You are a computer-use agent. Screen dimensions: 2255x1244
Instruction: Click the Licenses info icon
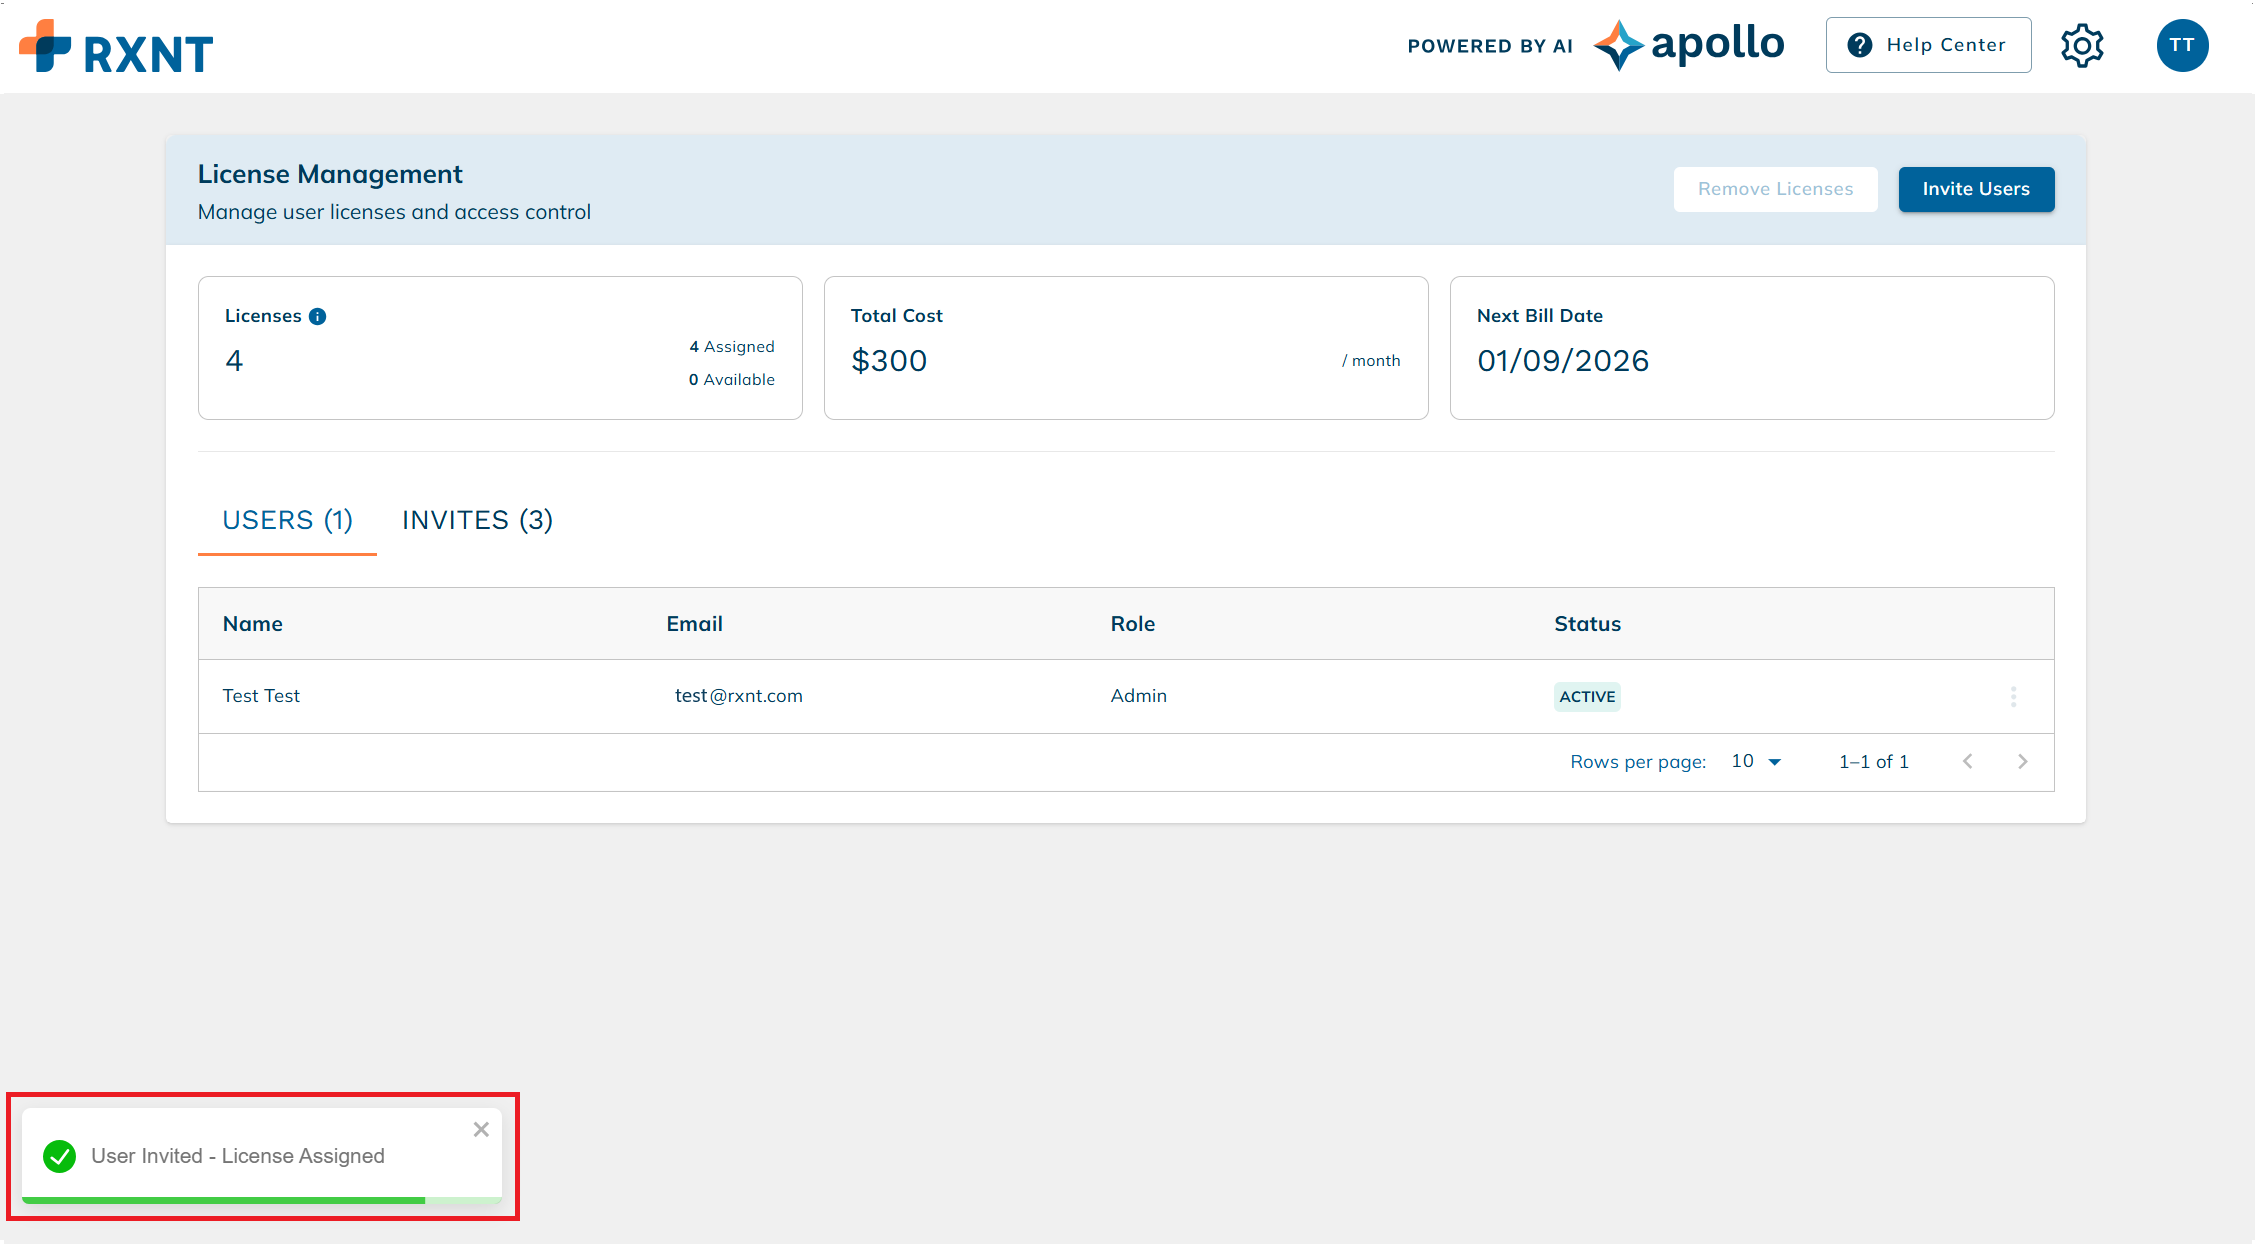click(318, 315)
